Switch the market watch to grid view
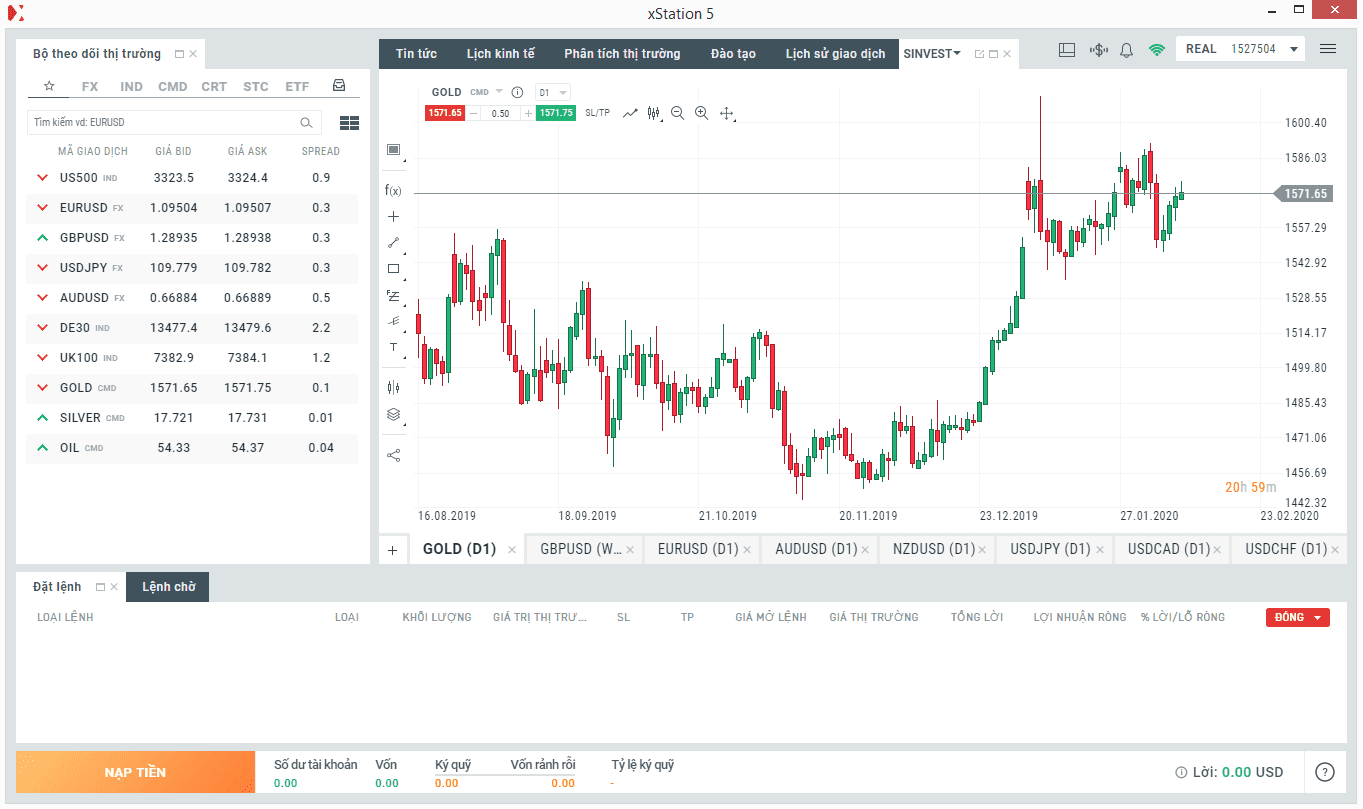 click(x=349, y=123)
